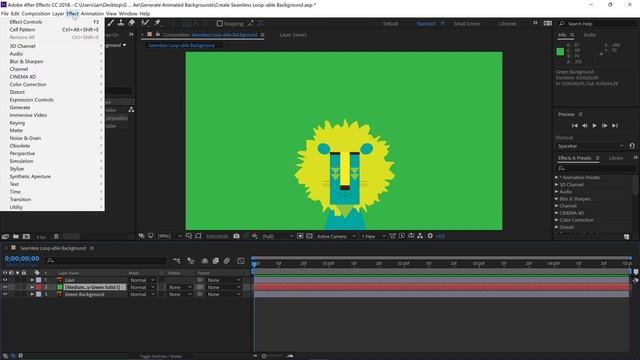
Task: Select the Brush tool in the toolbar
Action: pos(111,23)
